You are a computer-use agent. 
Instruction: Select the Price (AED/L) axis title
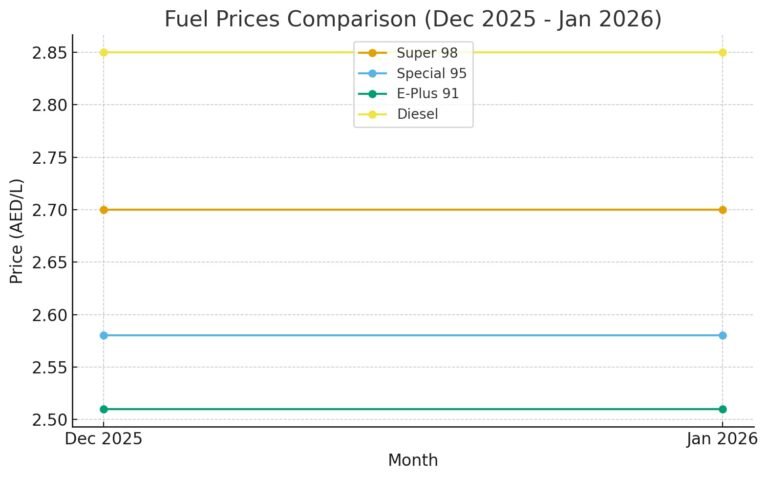pyautogui.click(x=17, y=231)
